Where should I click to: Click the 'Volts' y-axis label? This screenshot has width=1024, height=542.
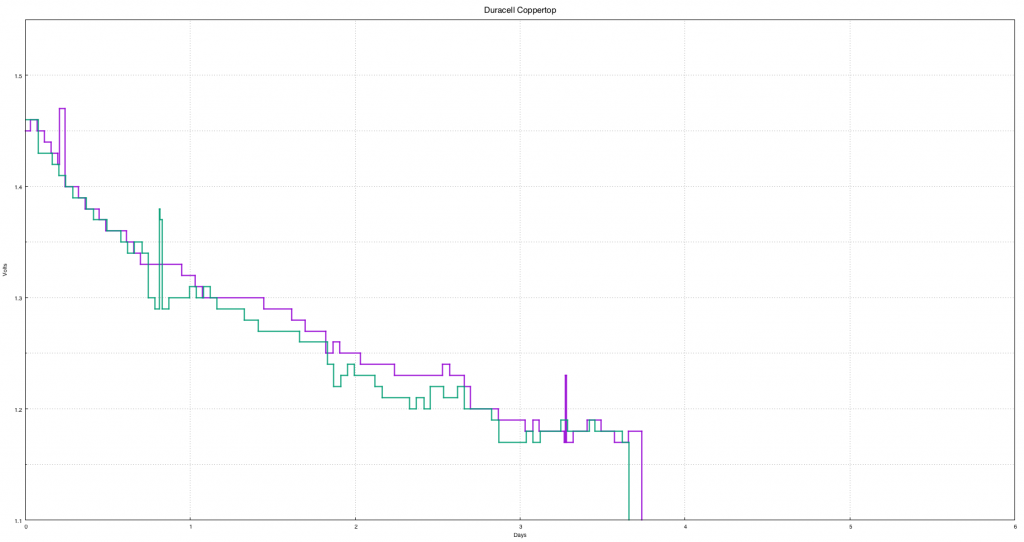[5, 270]
